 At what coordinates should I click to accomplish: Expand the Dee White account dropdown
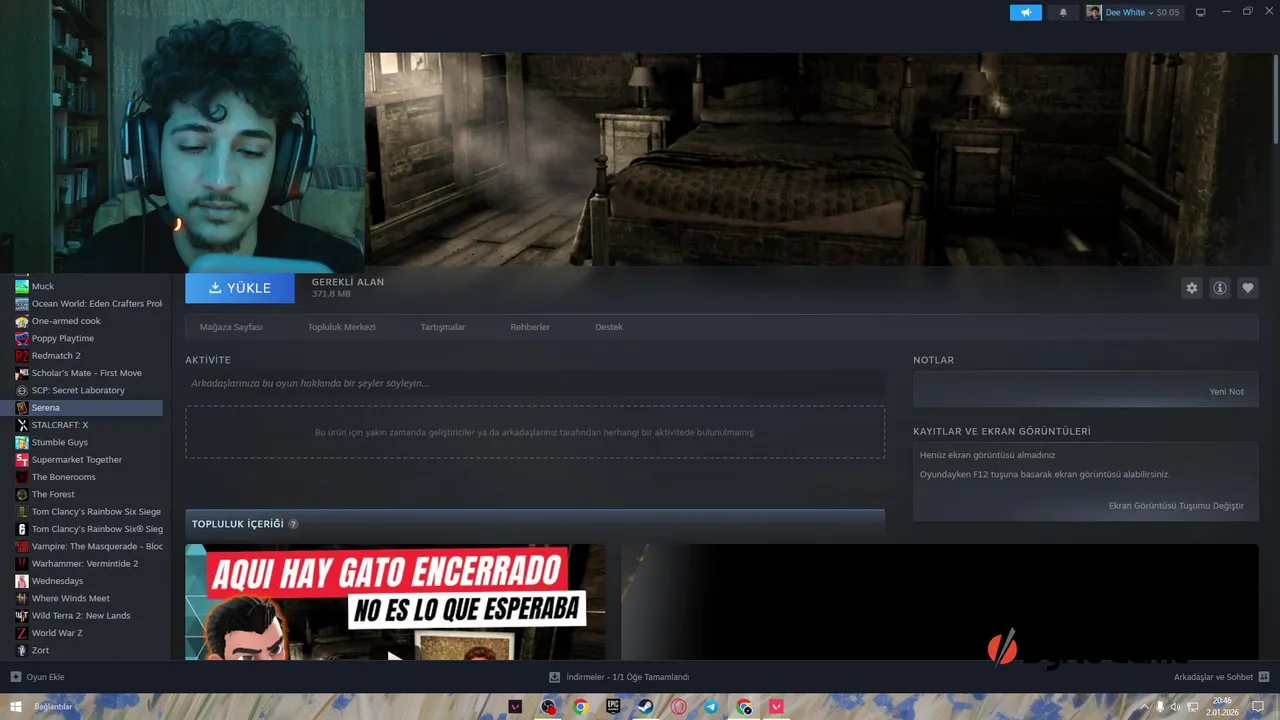tap(1134, 12)
